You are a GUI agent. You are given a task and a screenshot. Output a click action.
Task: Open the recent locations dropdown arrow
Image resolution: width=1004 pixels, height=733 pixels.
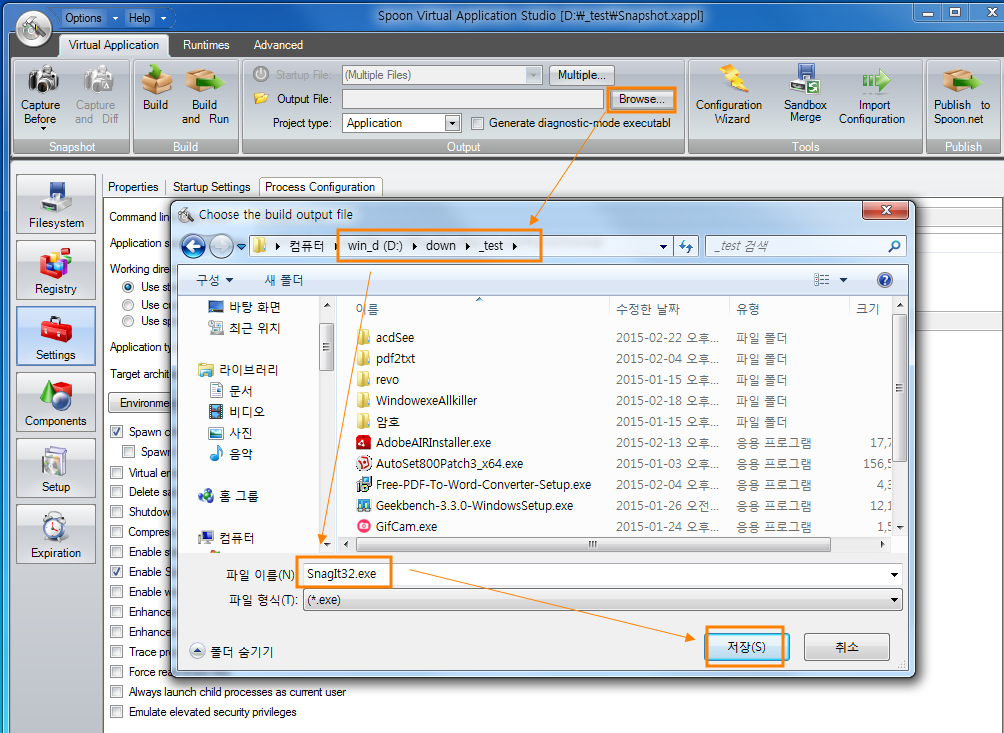(241, 246)
